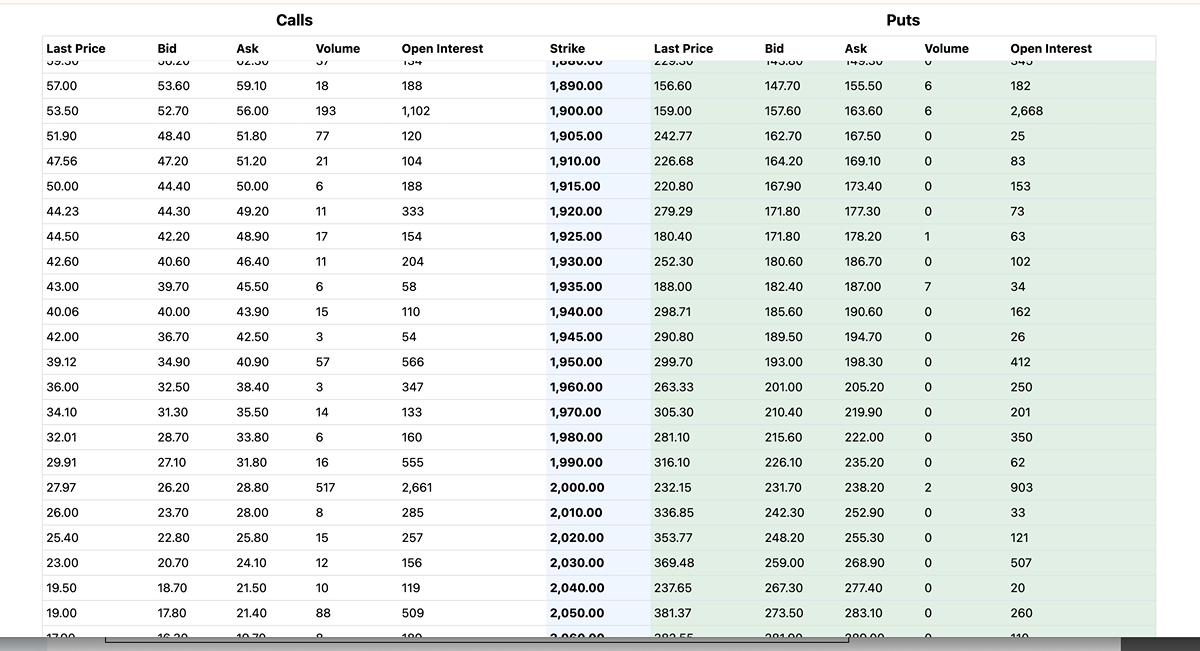Image resolution: width=1200 pixels, height=651 pixels.
Task: Click the Puts Ask column header
Action: (x=856, y=48)
